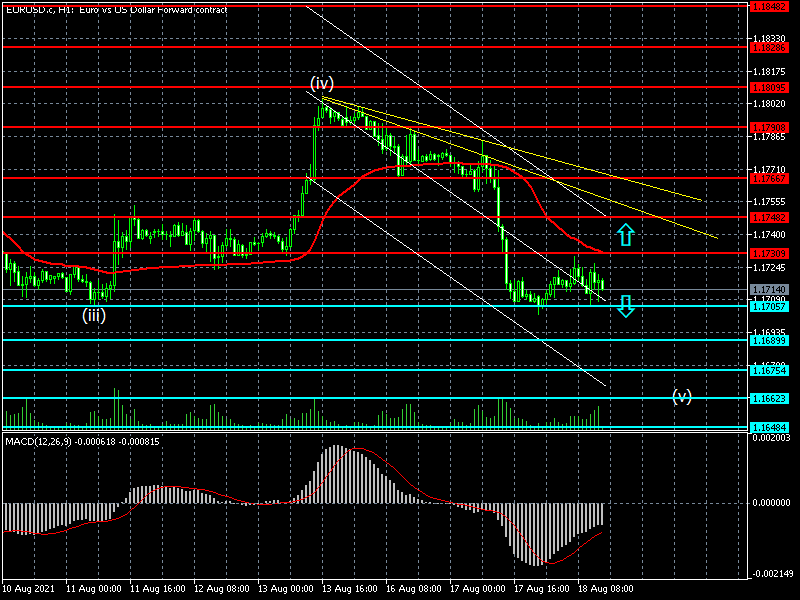Select the (iv) wave label

tap(322, 83)
